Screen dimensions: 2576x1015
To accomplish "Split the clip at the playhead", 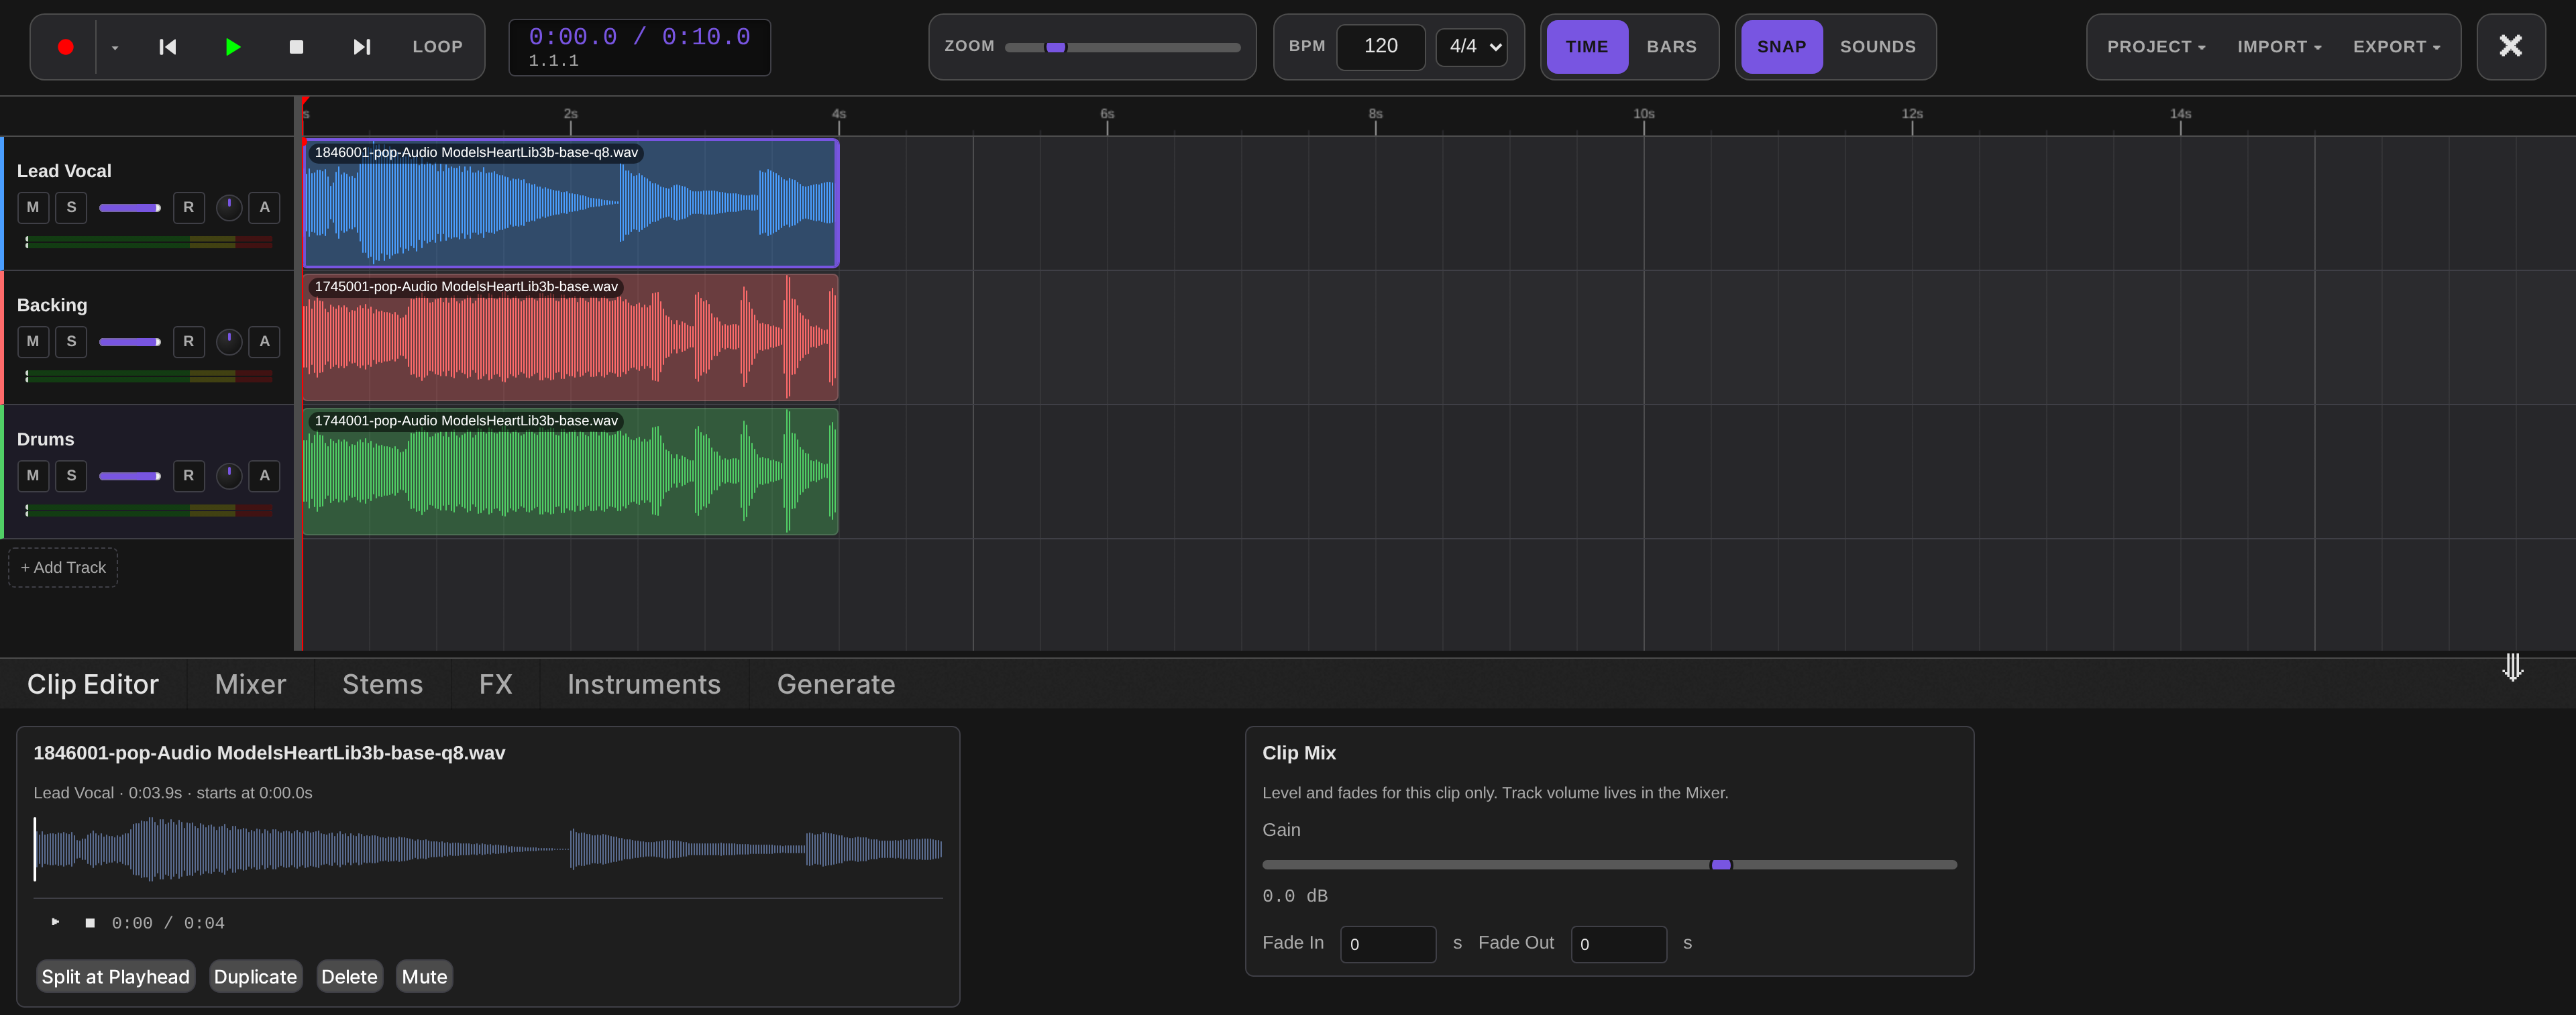I will point(115,976).
